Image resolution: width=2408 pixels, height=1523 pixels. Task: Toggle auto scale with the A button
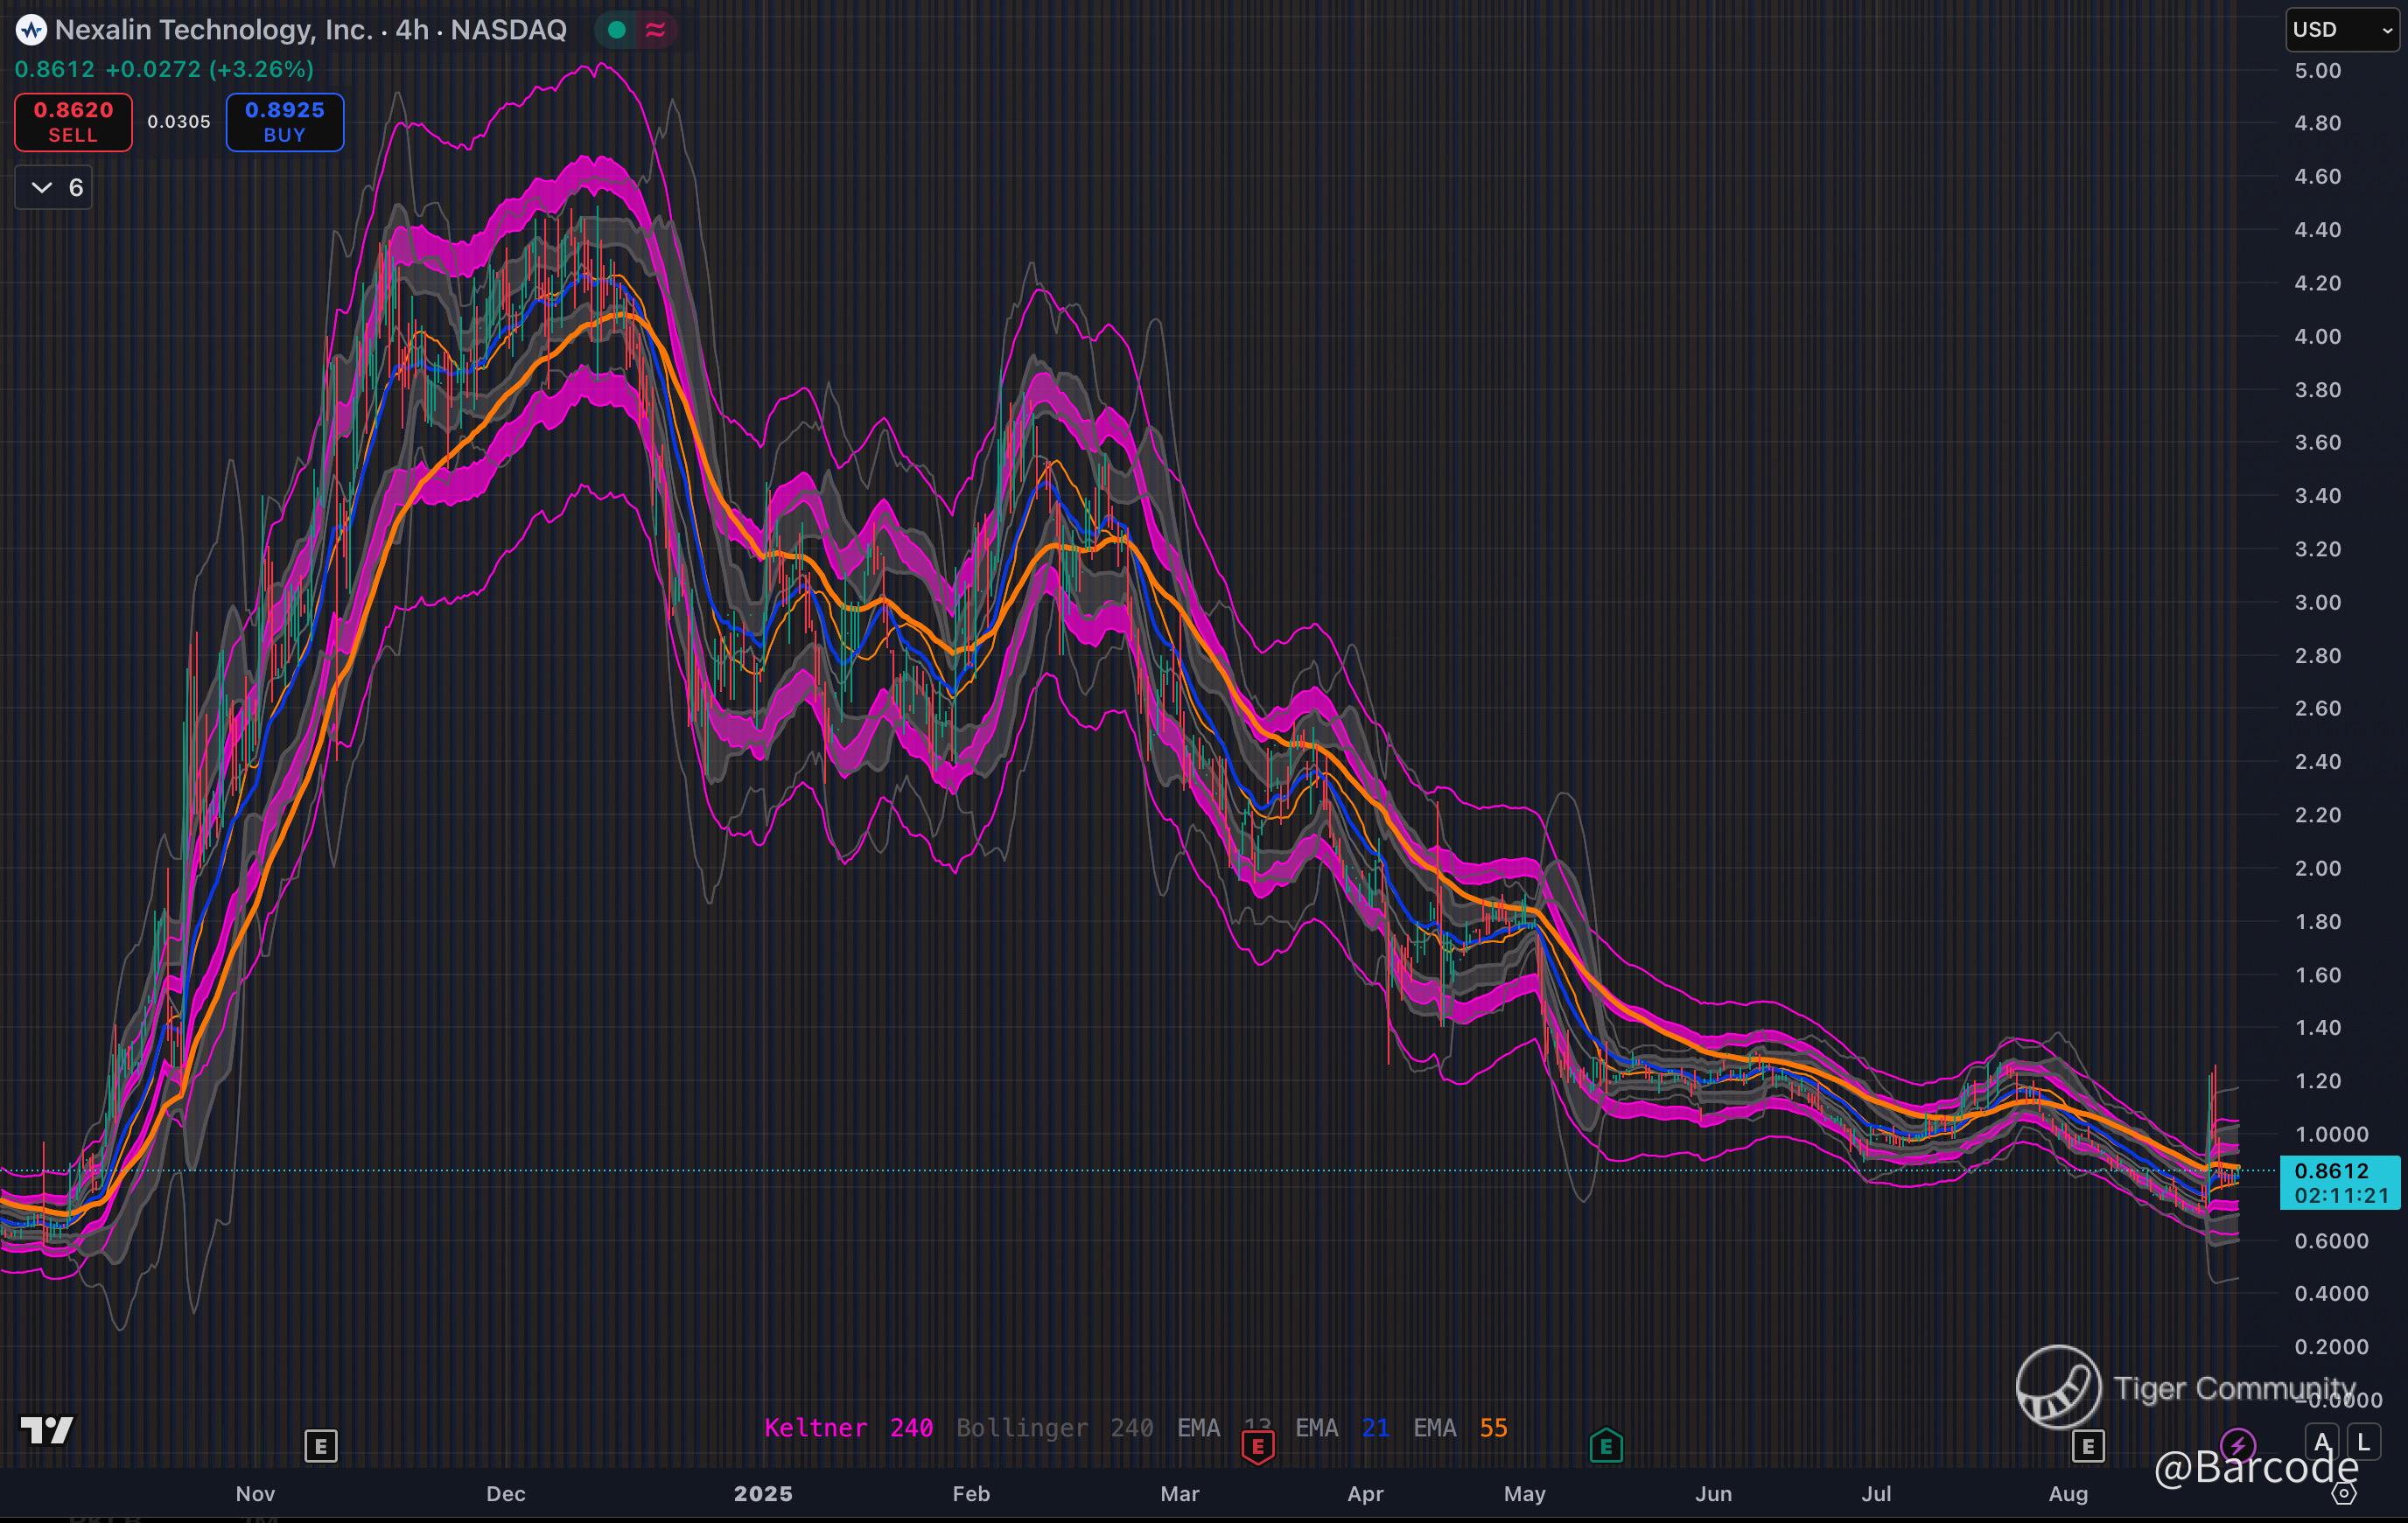2322,1443
